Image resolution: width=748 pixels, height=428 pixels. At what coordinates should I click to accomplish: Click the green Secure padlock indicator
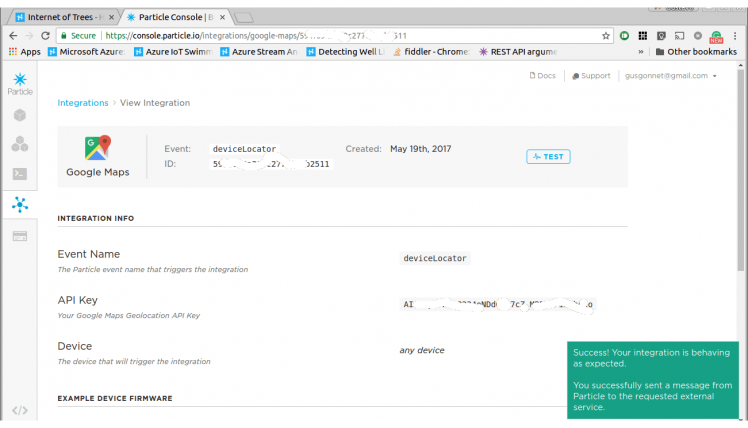tap(78, 36)
